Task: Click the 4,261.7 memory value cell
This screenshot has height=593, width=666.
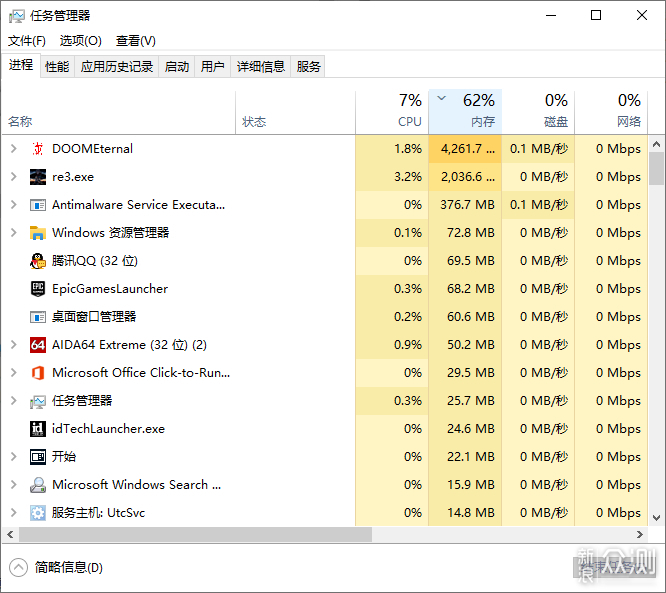Action: point(465,149)
